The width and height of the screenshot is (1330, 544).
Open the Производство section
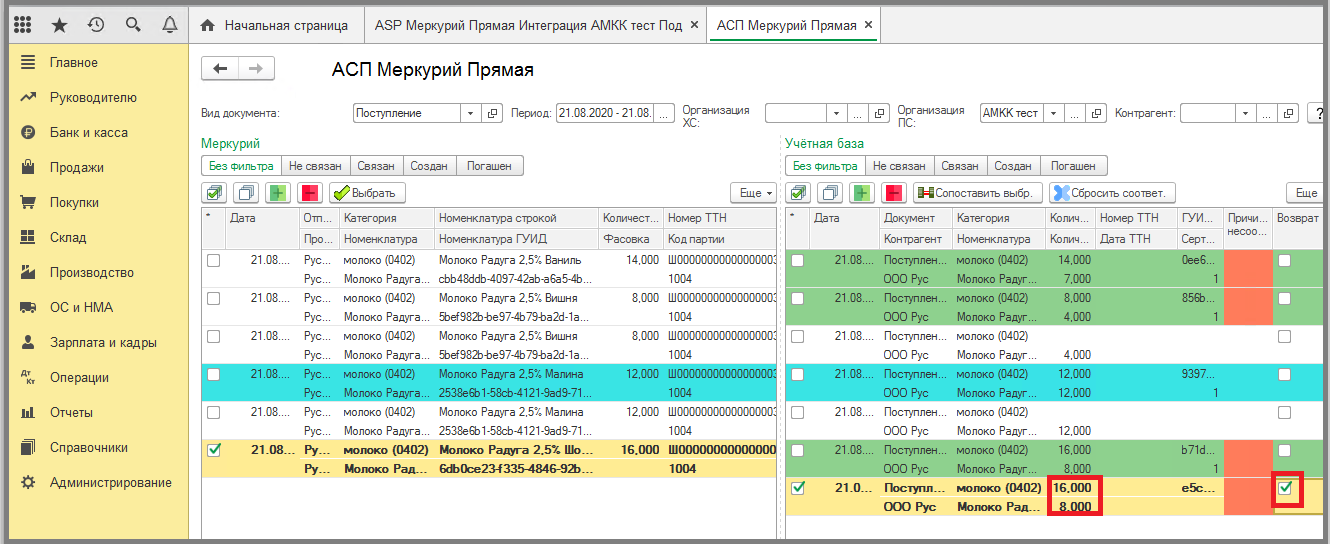tap(92, 272)
